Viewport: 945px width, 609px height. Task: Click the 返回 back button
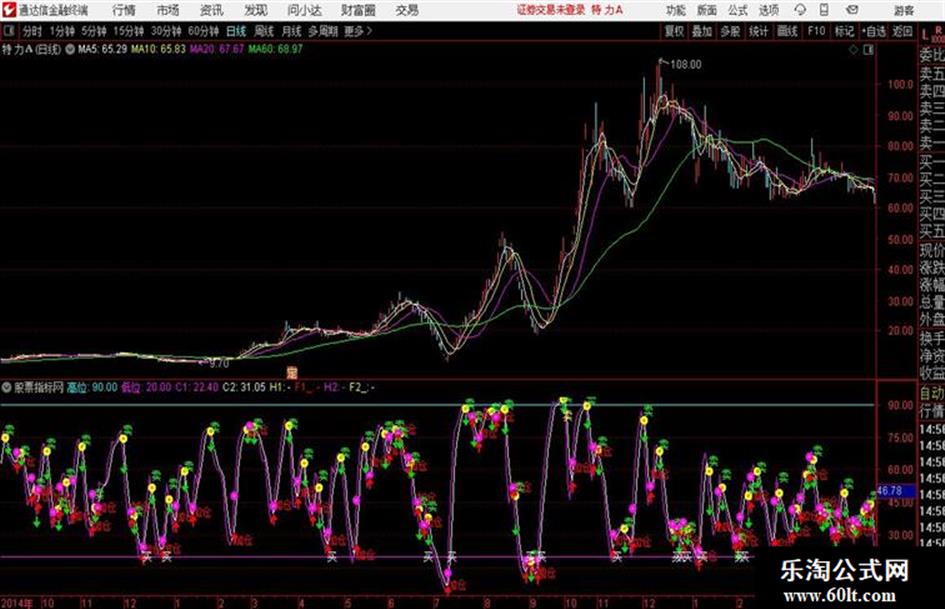tap(902, 31)
